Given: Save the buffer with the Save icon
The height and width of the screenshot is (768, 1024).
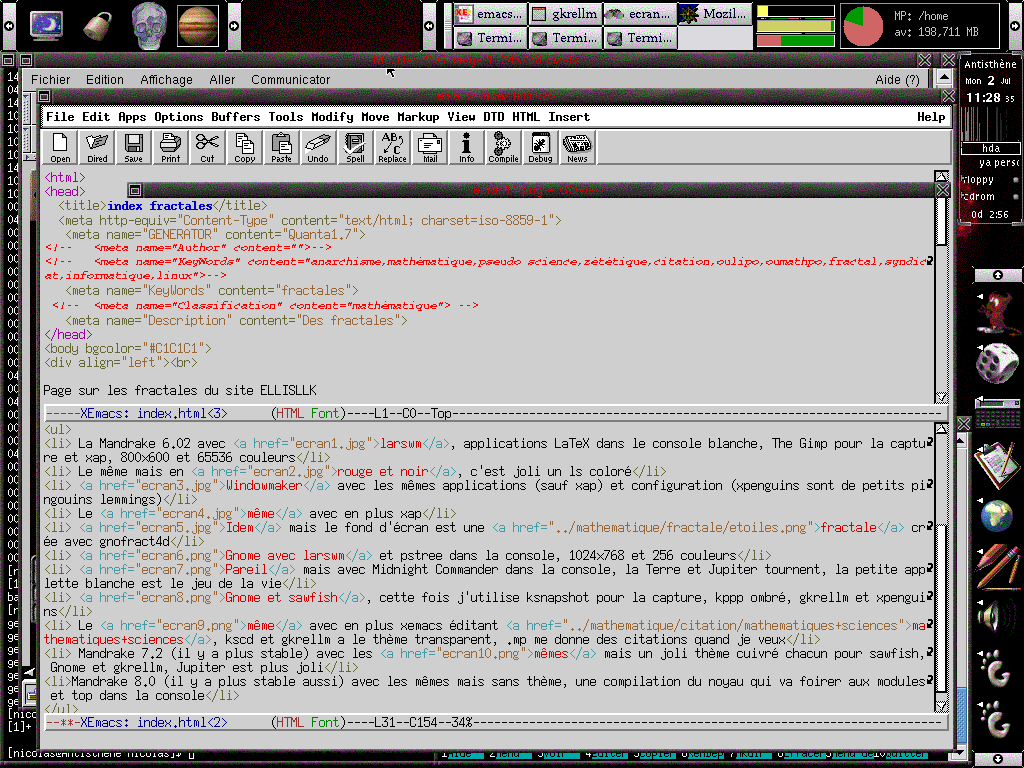Looking at the screenshot, I should (133, 147).
